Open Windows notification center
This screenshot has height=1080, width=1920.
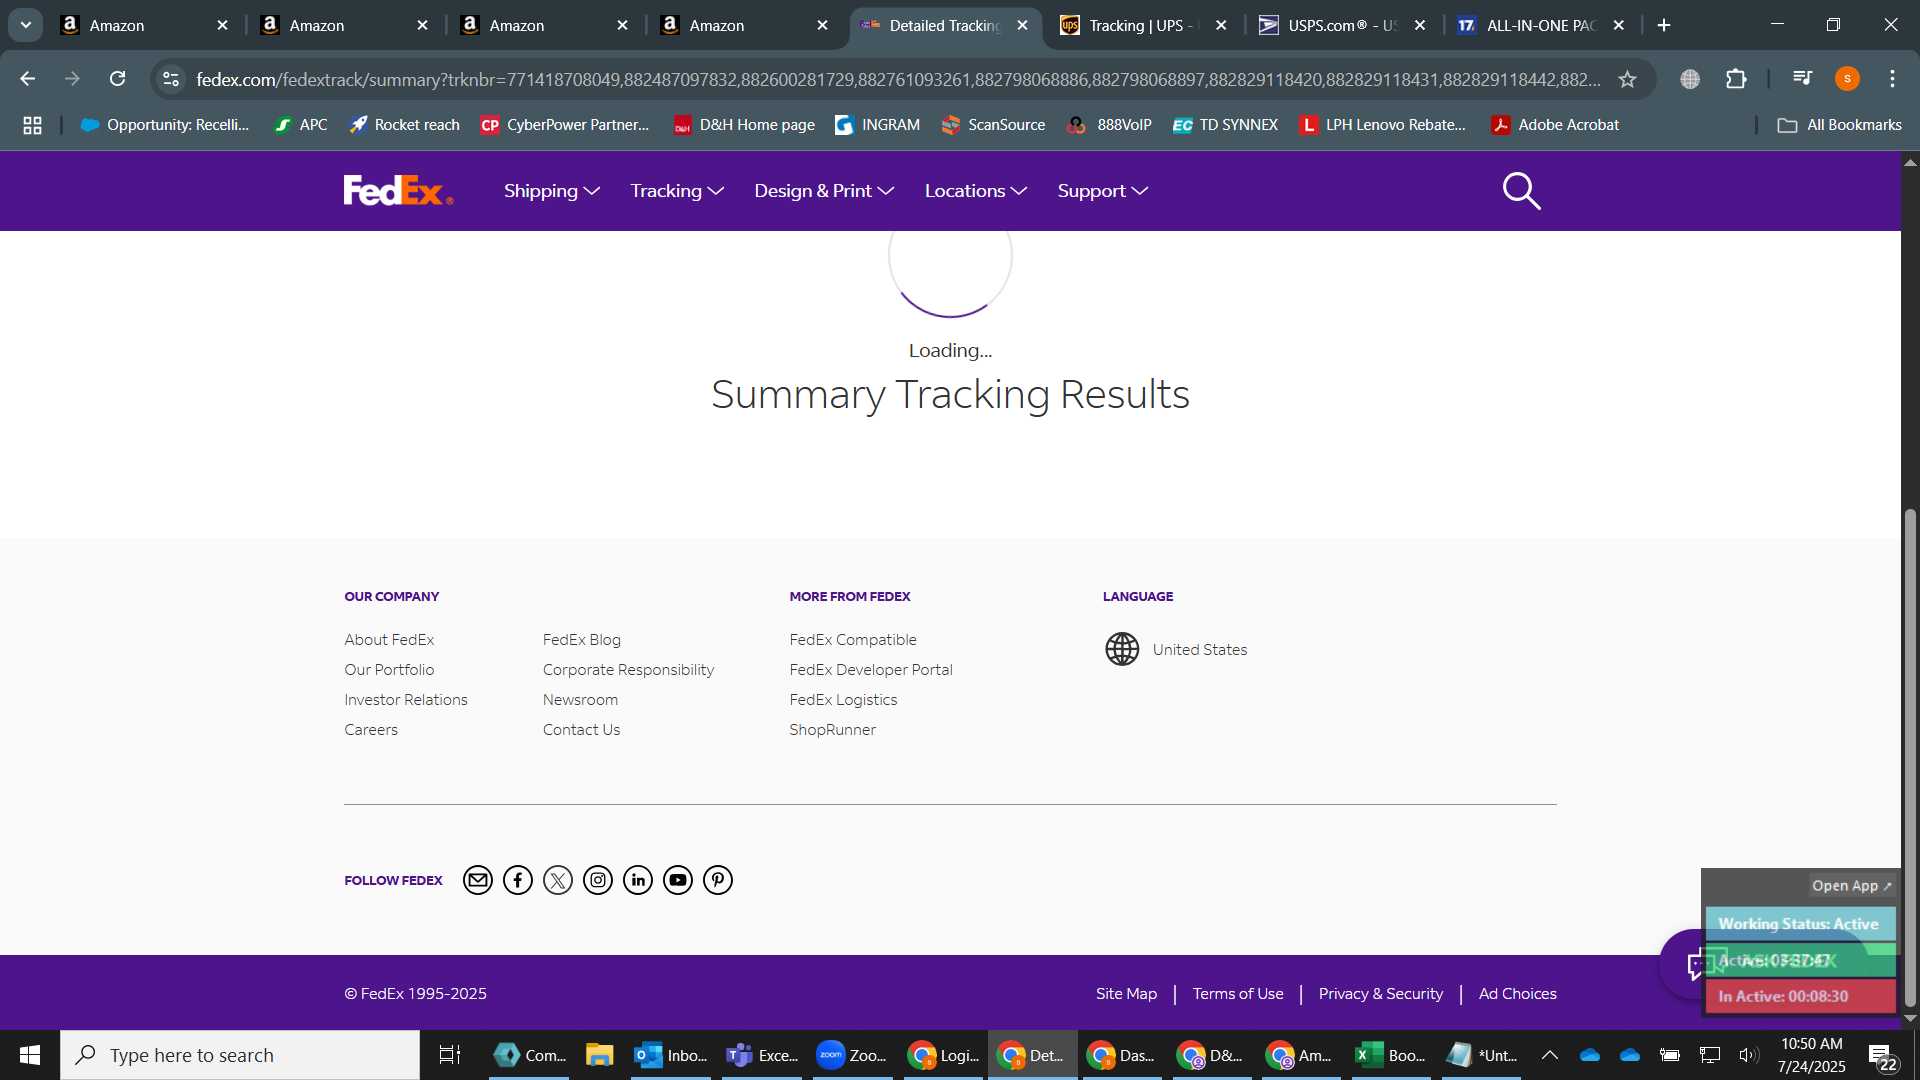pyautogui.click(x=1881, y=1056)
